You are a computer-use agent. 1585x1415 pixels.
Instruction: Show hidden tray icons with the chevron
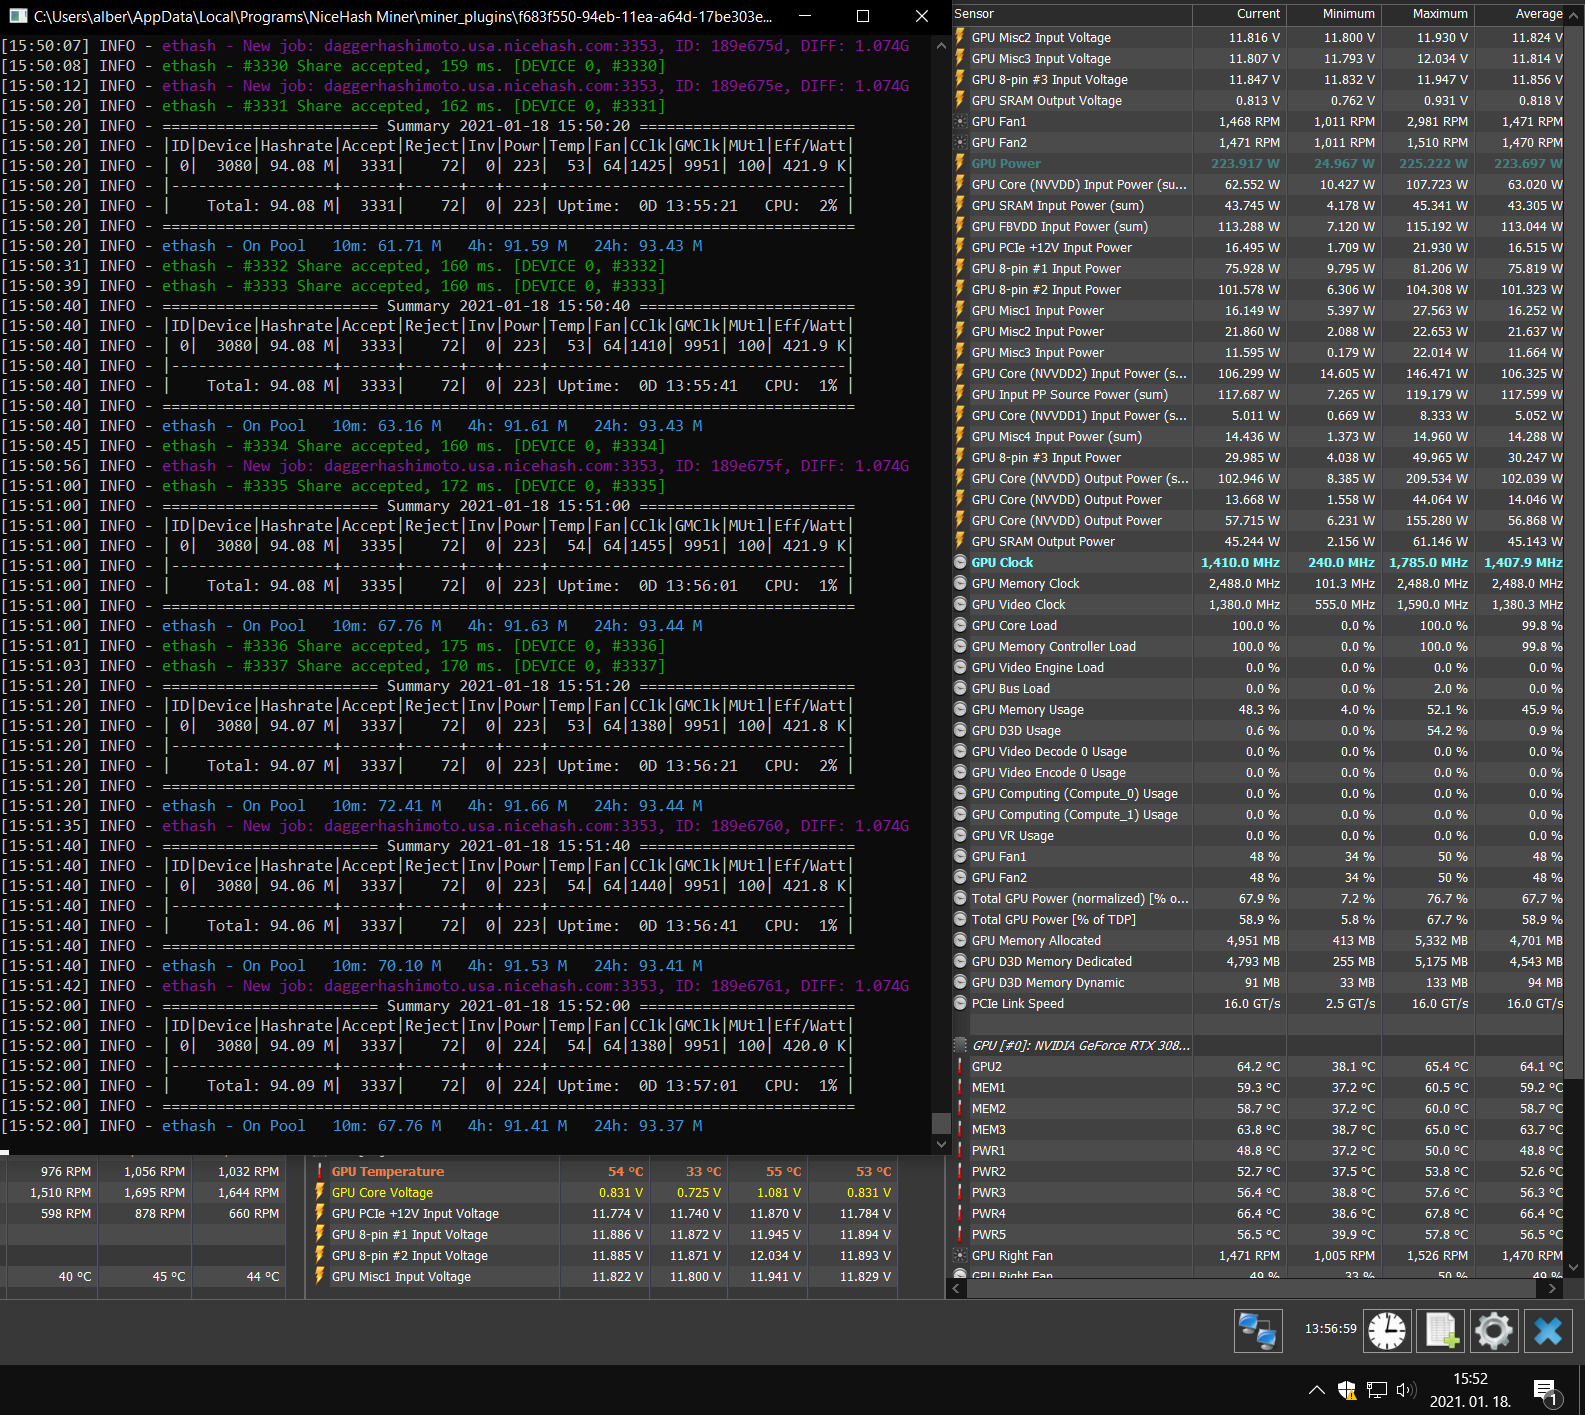tap(1317, 1390)
